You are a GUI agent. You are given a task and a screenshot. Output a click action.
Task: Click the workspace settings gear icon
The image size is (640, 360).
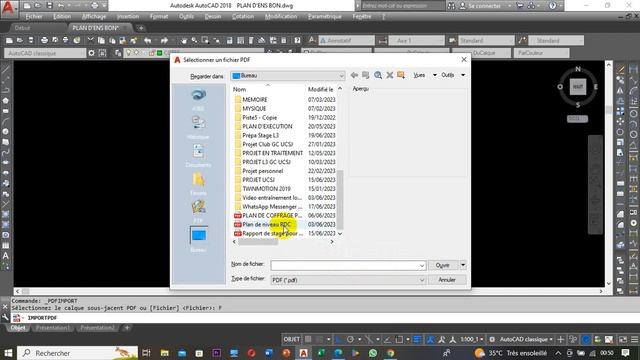[91, 53]
